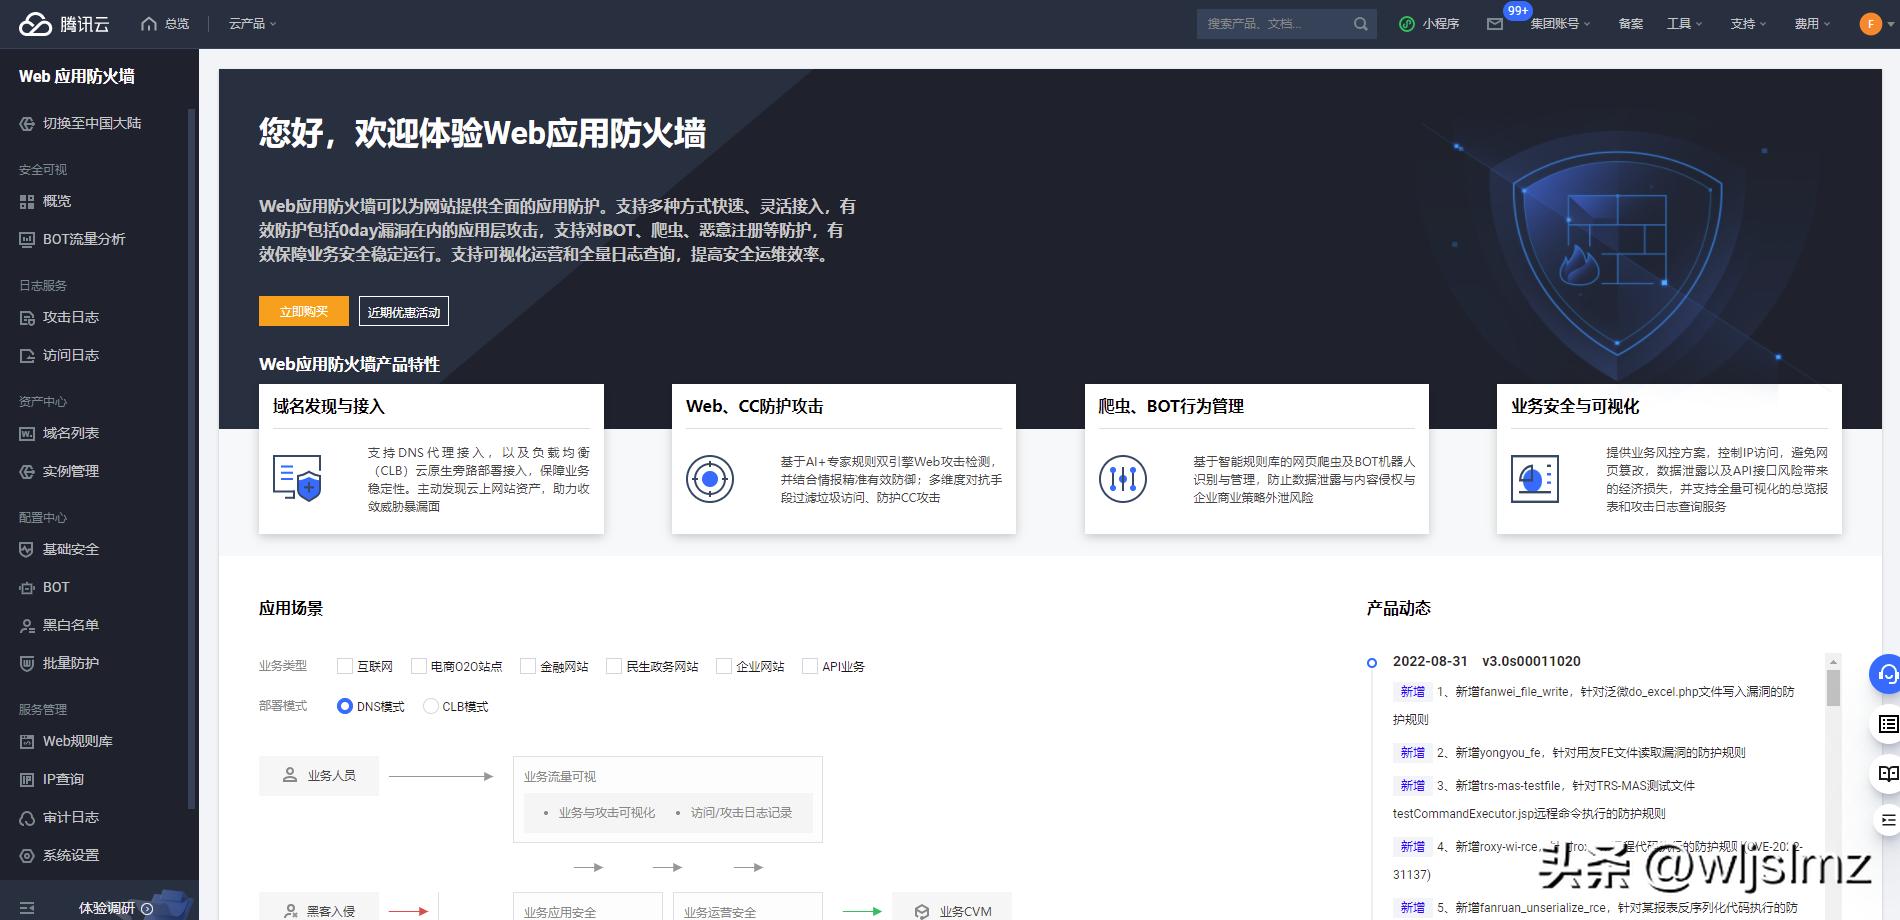The height and width of the screenshot is (920, 1900).
Task: Check the 互联网 business type checkbox
Action: [345, 665]
